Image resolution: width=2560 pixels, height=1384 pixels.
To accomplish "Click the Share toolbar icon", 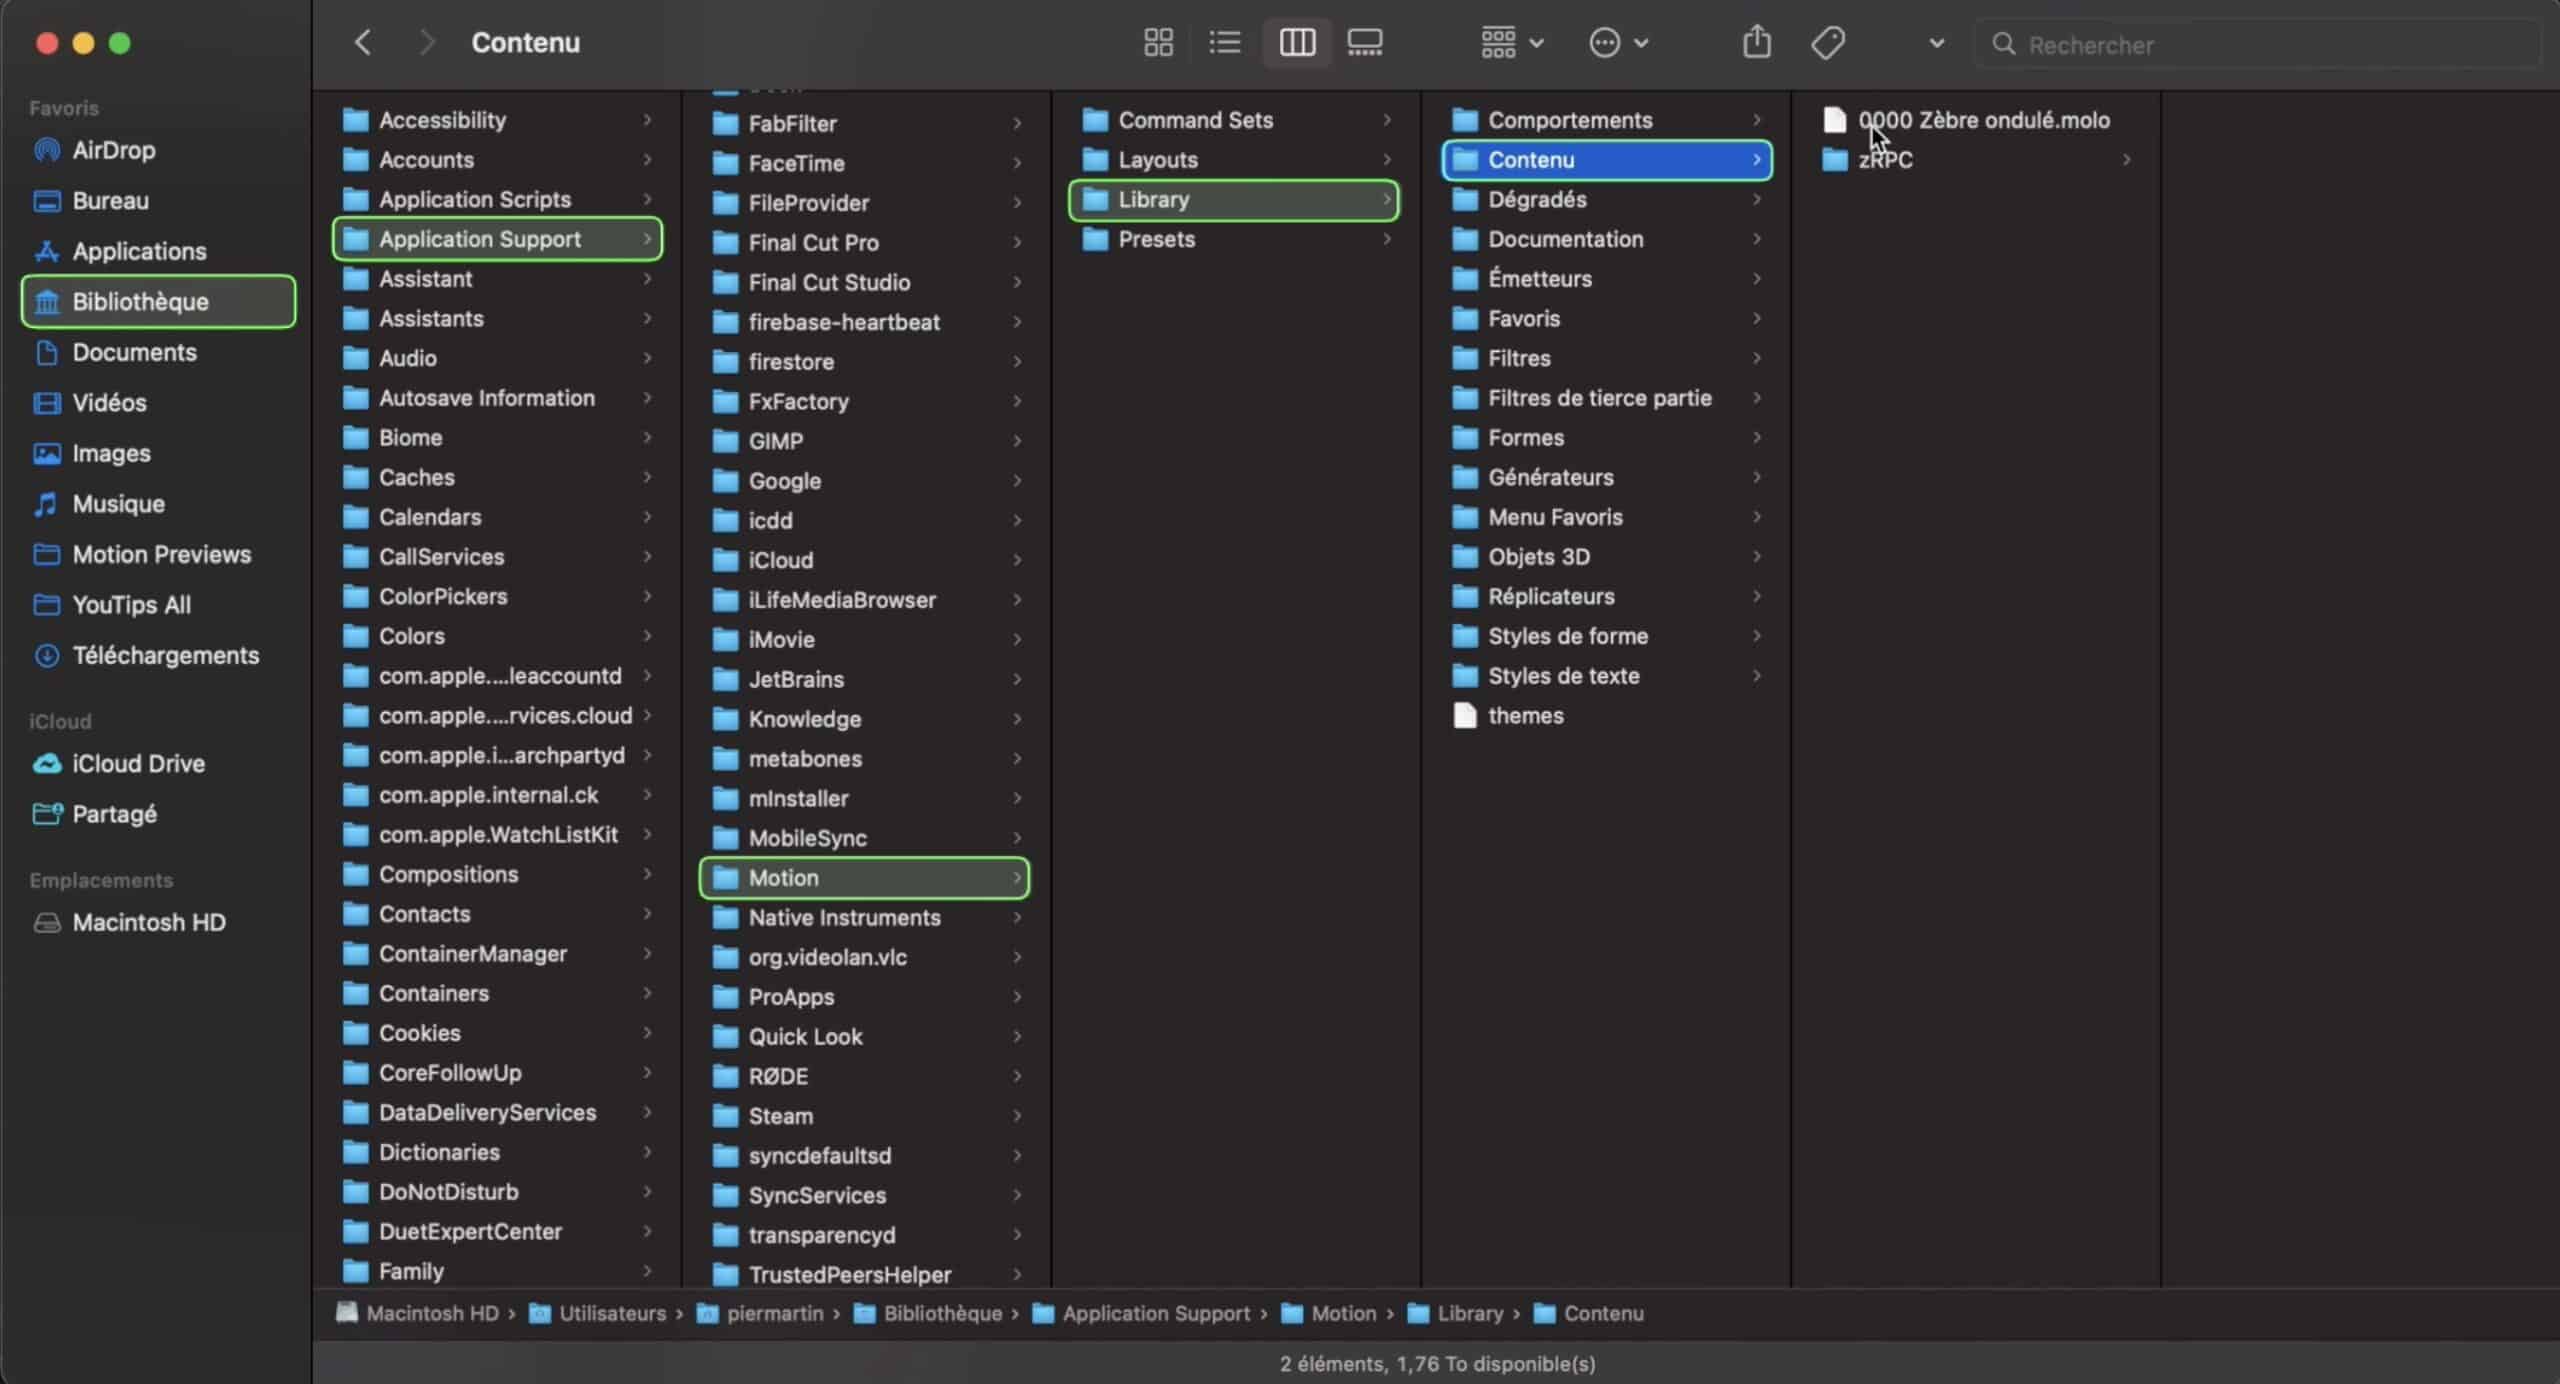I will [1757, 42].
